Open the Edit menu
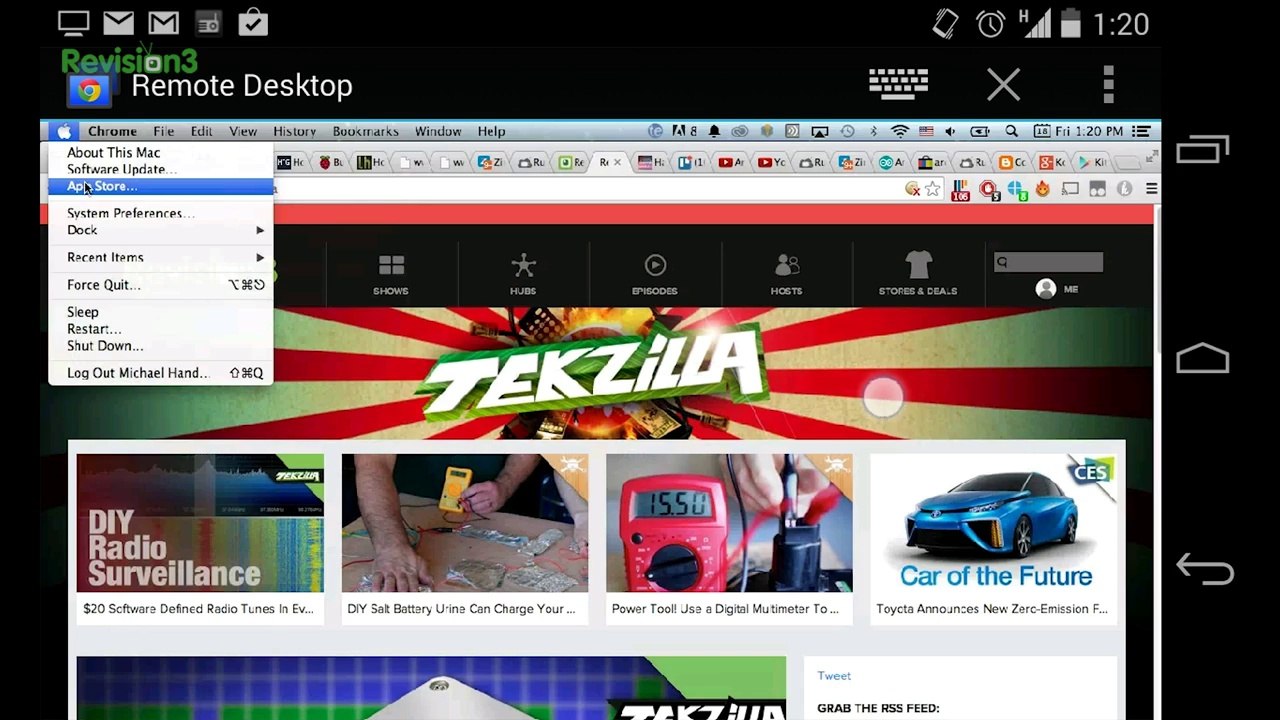Image resolution: width=1280 pixels, height=720 pixels. coord(201,131)
